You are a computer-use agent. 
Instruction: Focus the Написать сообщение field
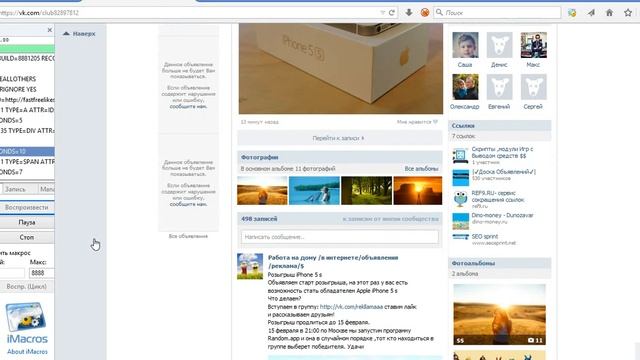click(340, 237)
